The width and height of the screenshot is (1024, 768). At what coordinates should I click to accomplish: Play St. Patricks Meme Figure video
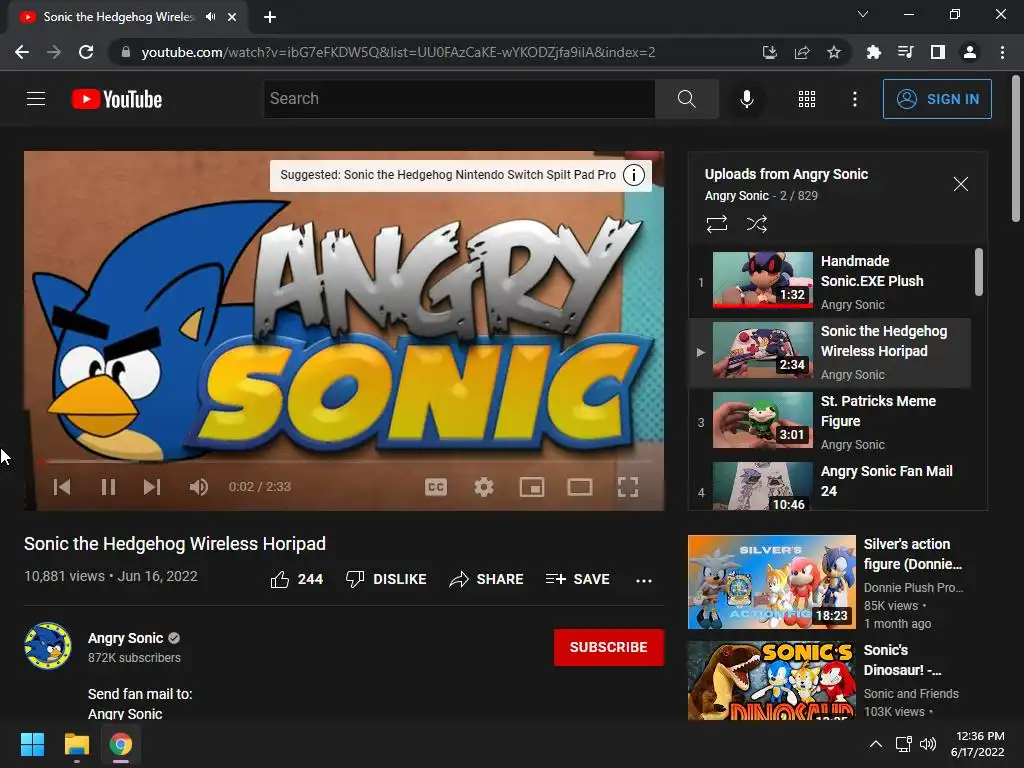click(830, 422)
